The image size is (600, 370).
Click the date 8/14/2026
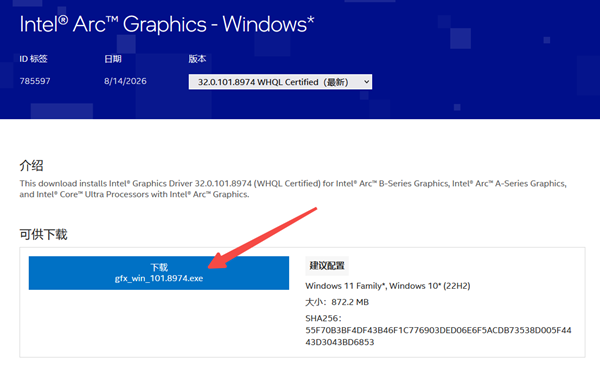click(x=125, y=81)
